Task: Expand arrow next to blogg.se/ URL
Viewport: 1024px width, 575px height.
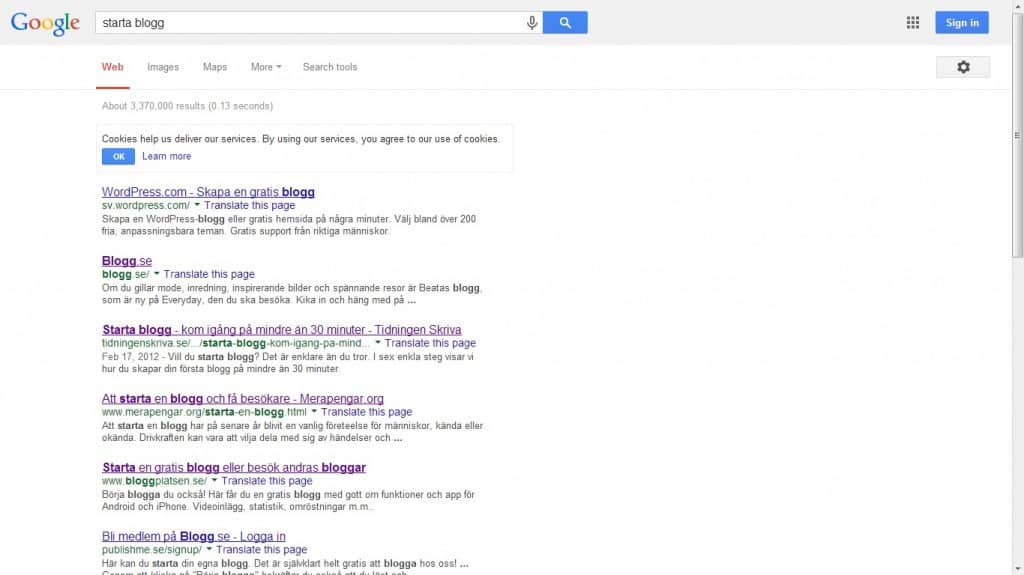Action: tap(157, 274)
